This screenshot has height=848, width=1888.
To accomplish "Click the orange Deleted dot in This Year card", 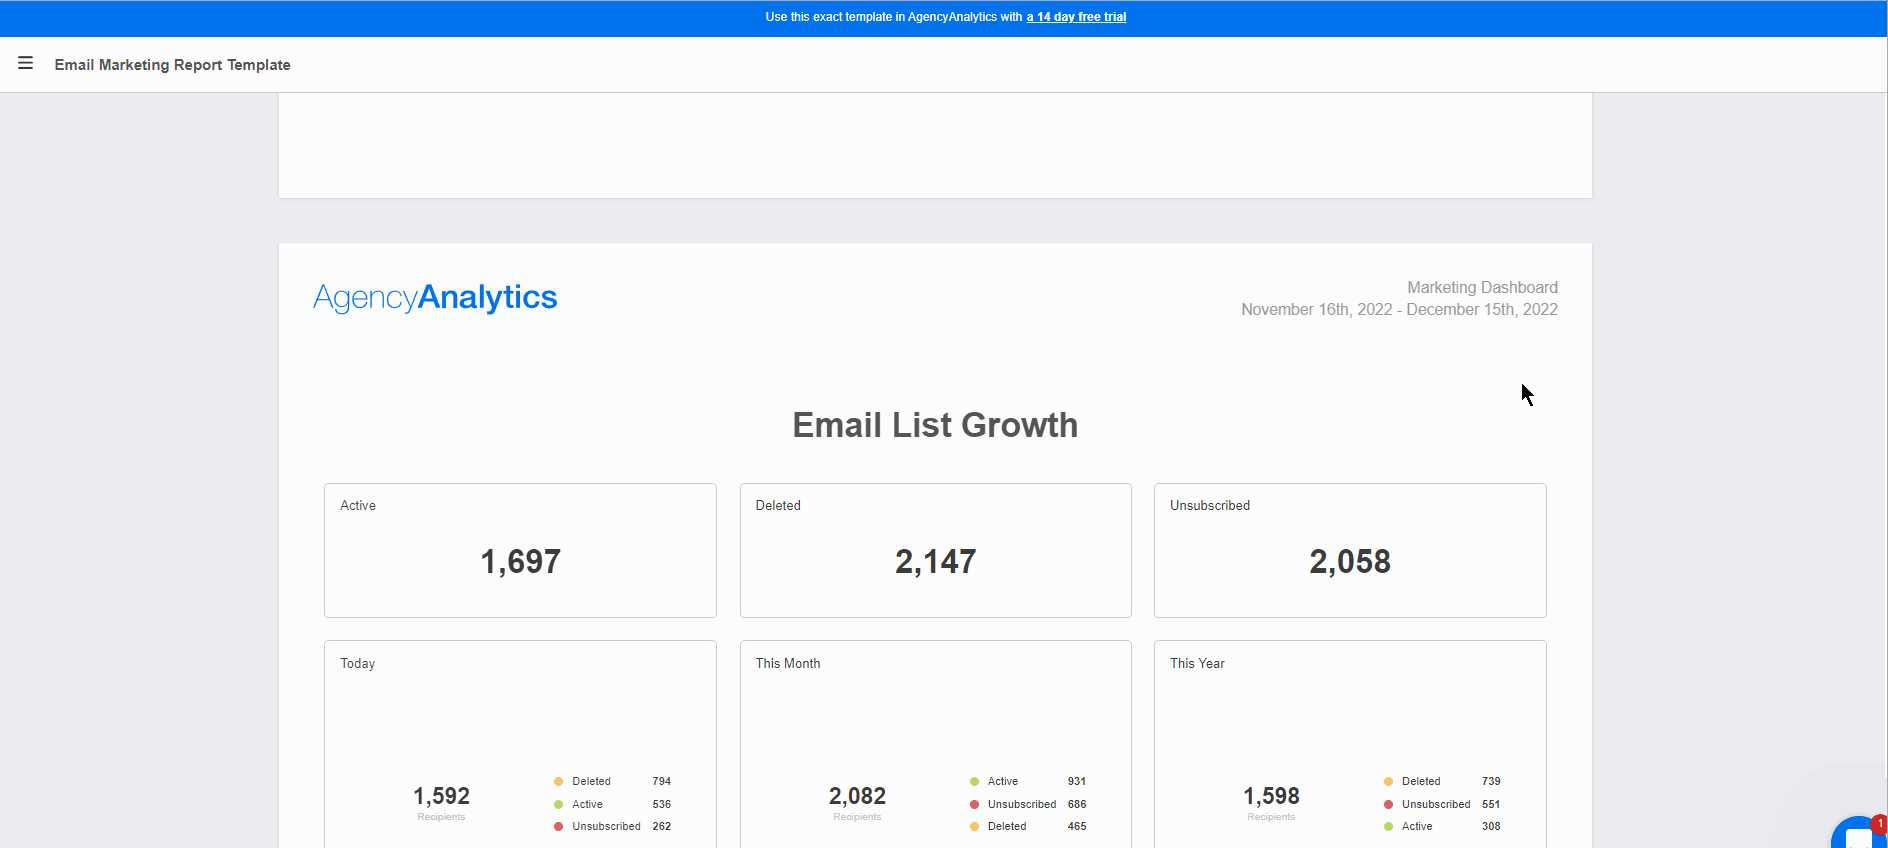I will [1388, 782].
